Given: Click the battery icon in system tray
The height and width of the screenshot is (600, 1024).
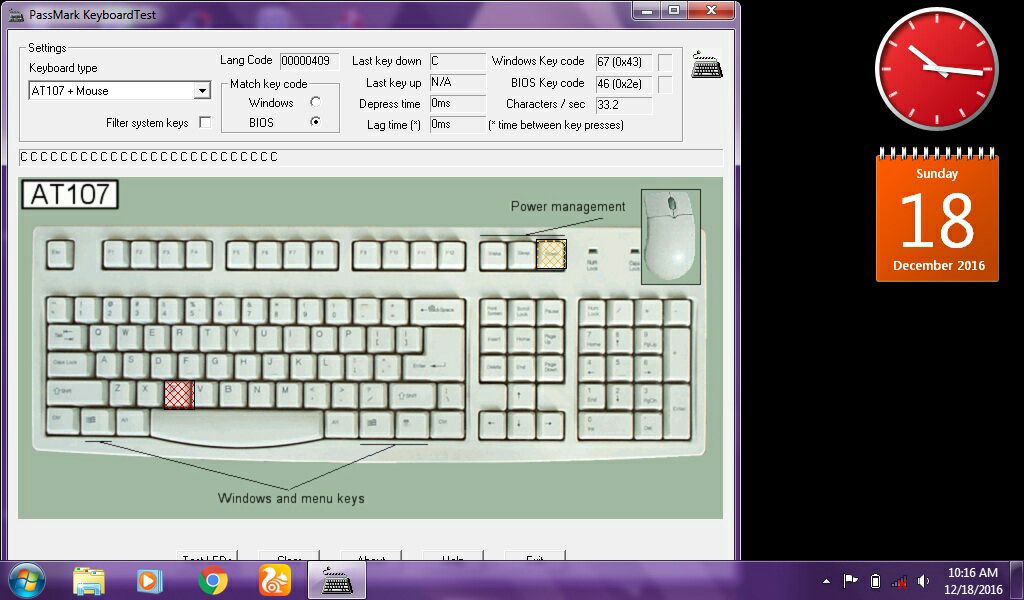Looking at the screenshot, I should point(876,580).
